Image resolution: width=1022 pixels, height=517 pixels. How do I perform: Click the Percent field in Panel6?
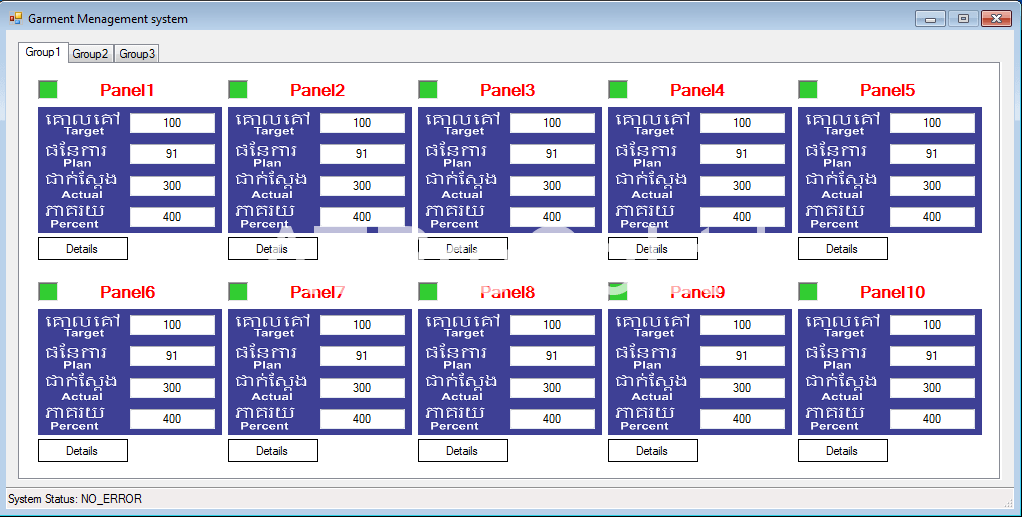(x=172, y=419)
